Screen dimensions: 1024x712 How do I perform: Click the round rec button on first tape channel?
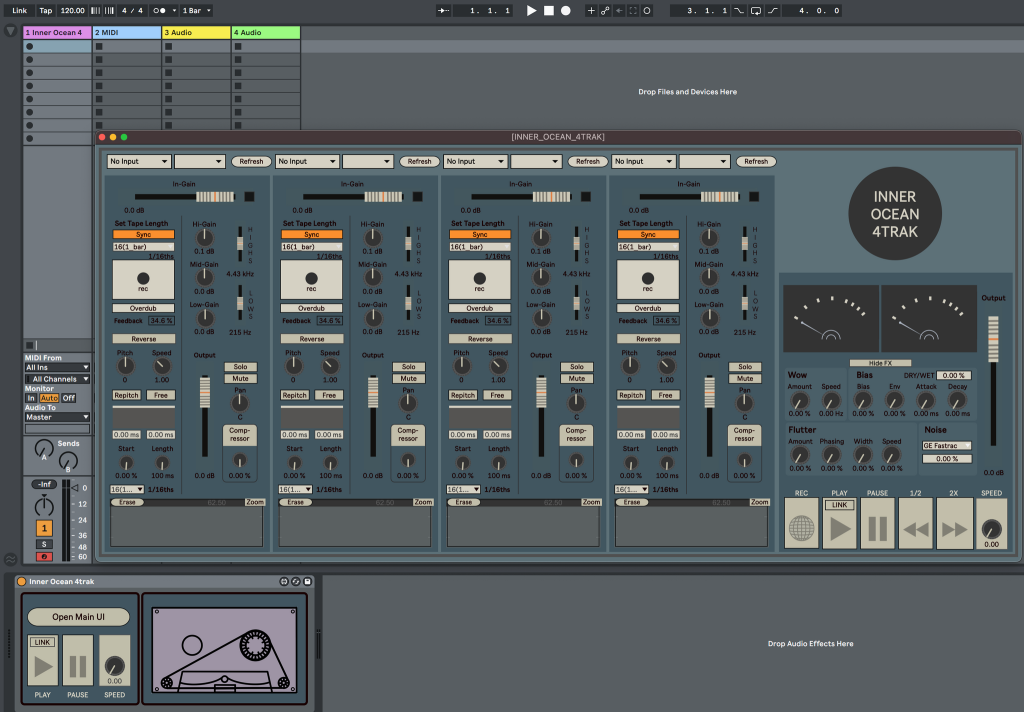tap(143, 277)
